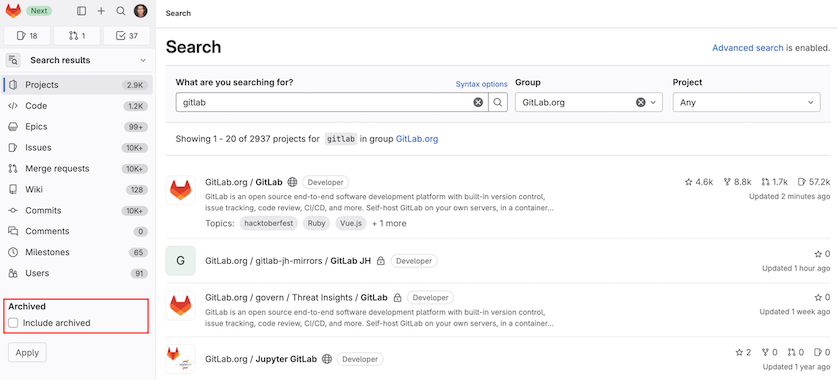Clear the GitLab.org group filter
This screenshot has height=380, width=838.
point(640,103)
